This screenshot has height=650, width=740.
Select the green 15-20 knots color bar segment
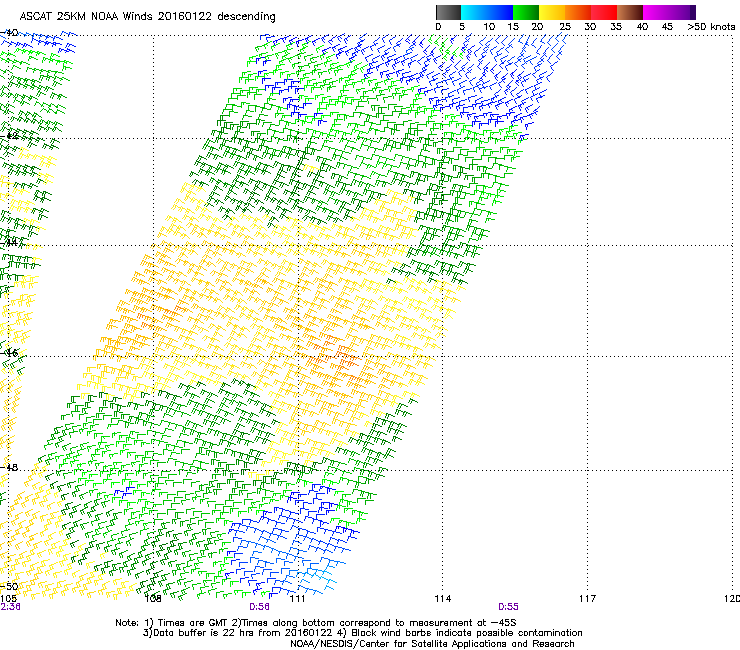[x=526, y=12]
